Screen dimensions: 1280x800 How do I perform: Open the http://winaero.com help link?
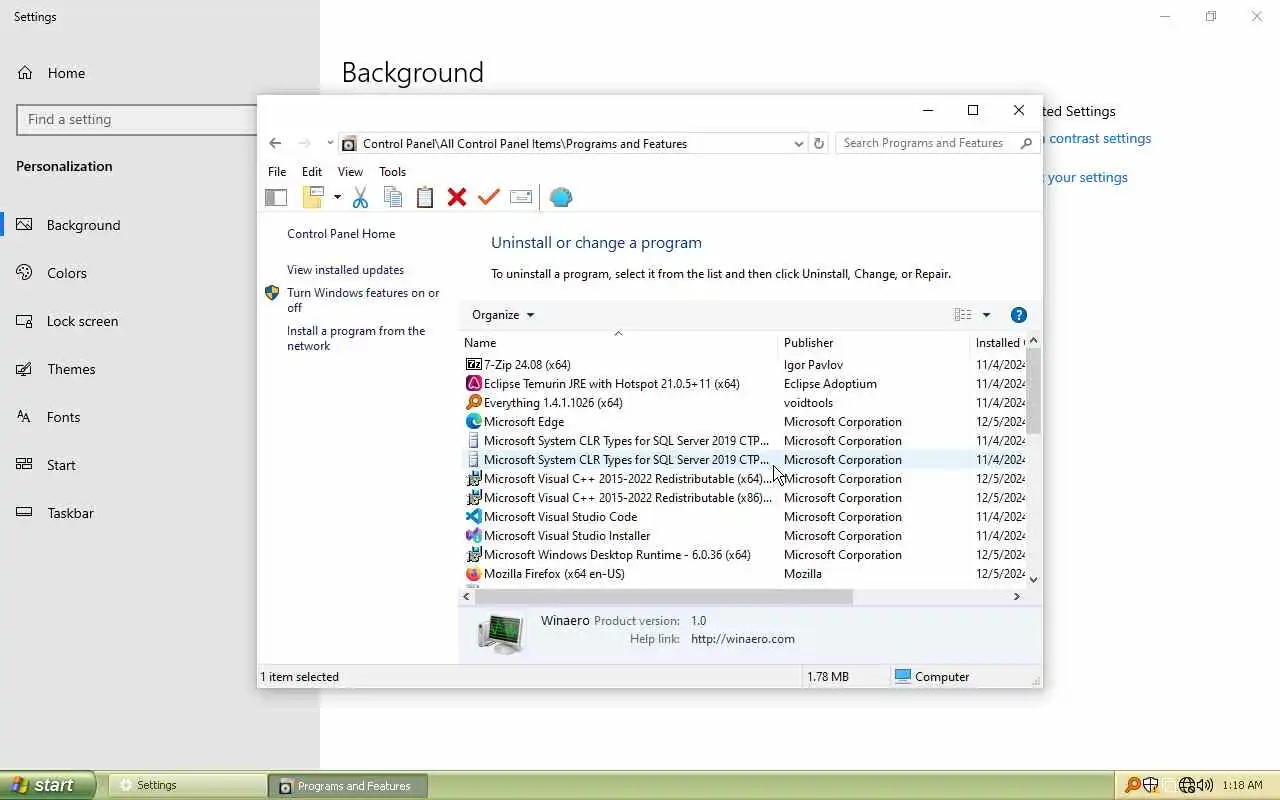pos(743,639)
